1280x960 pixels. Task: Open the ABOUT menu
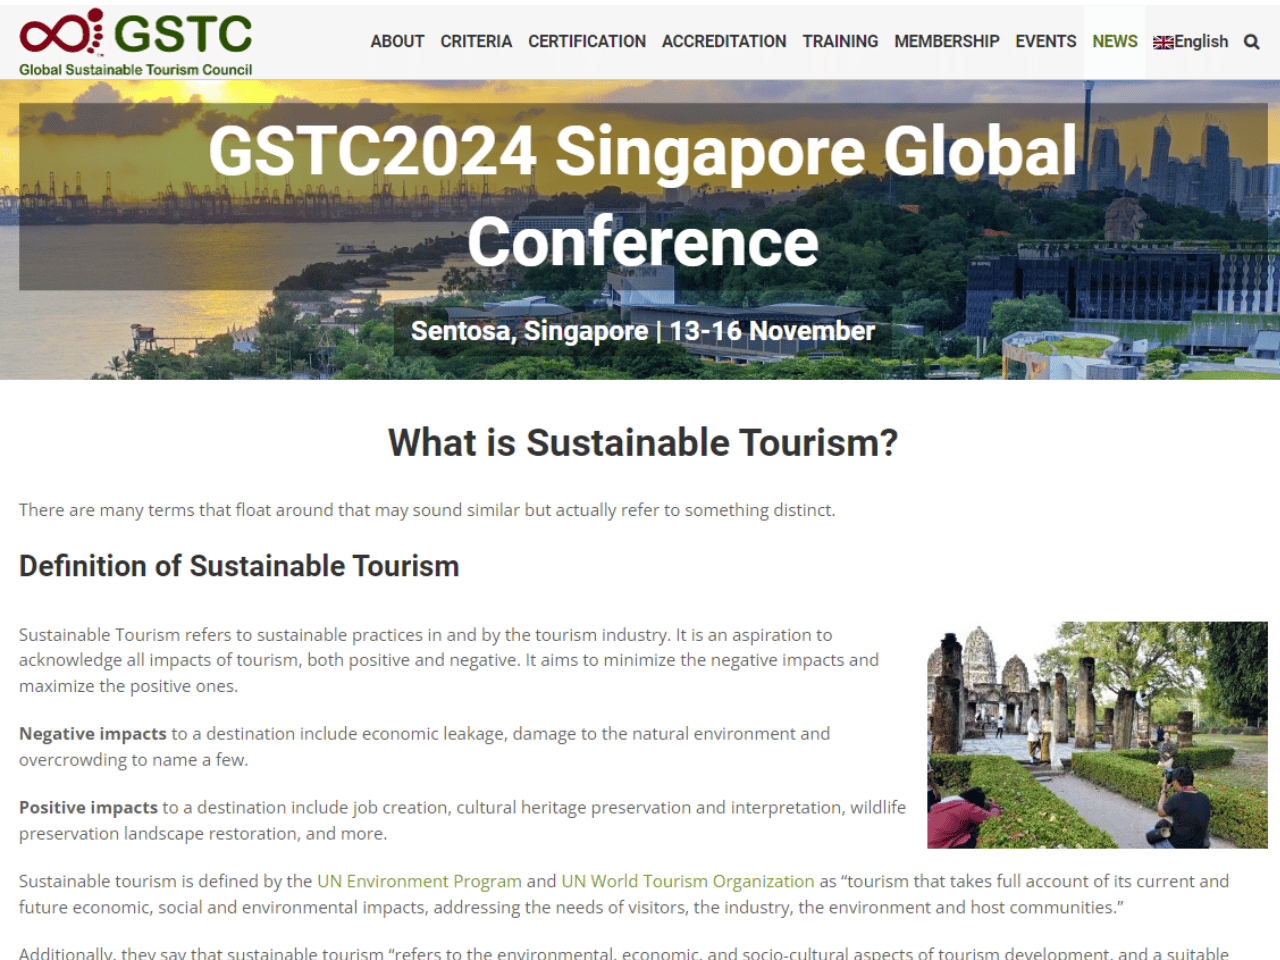tap(397, 42)
